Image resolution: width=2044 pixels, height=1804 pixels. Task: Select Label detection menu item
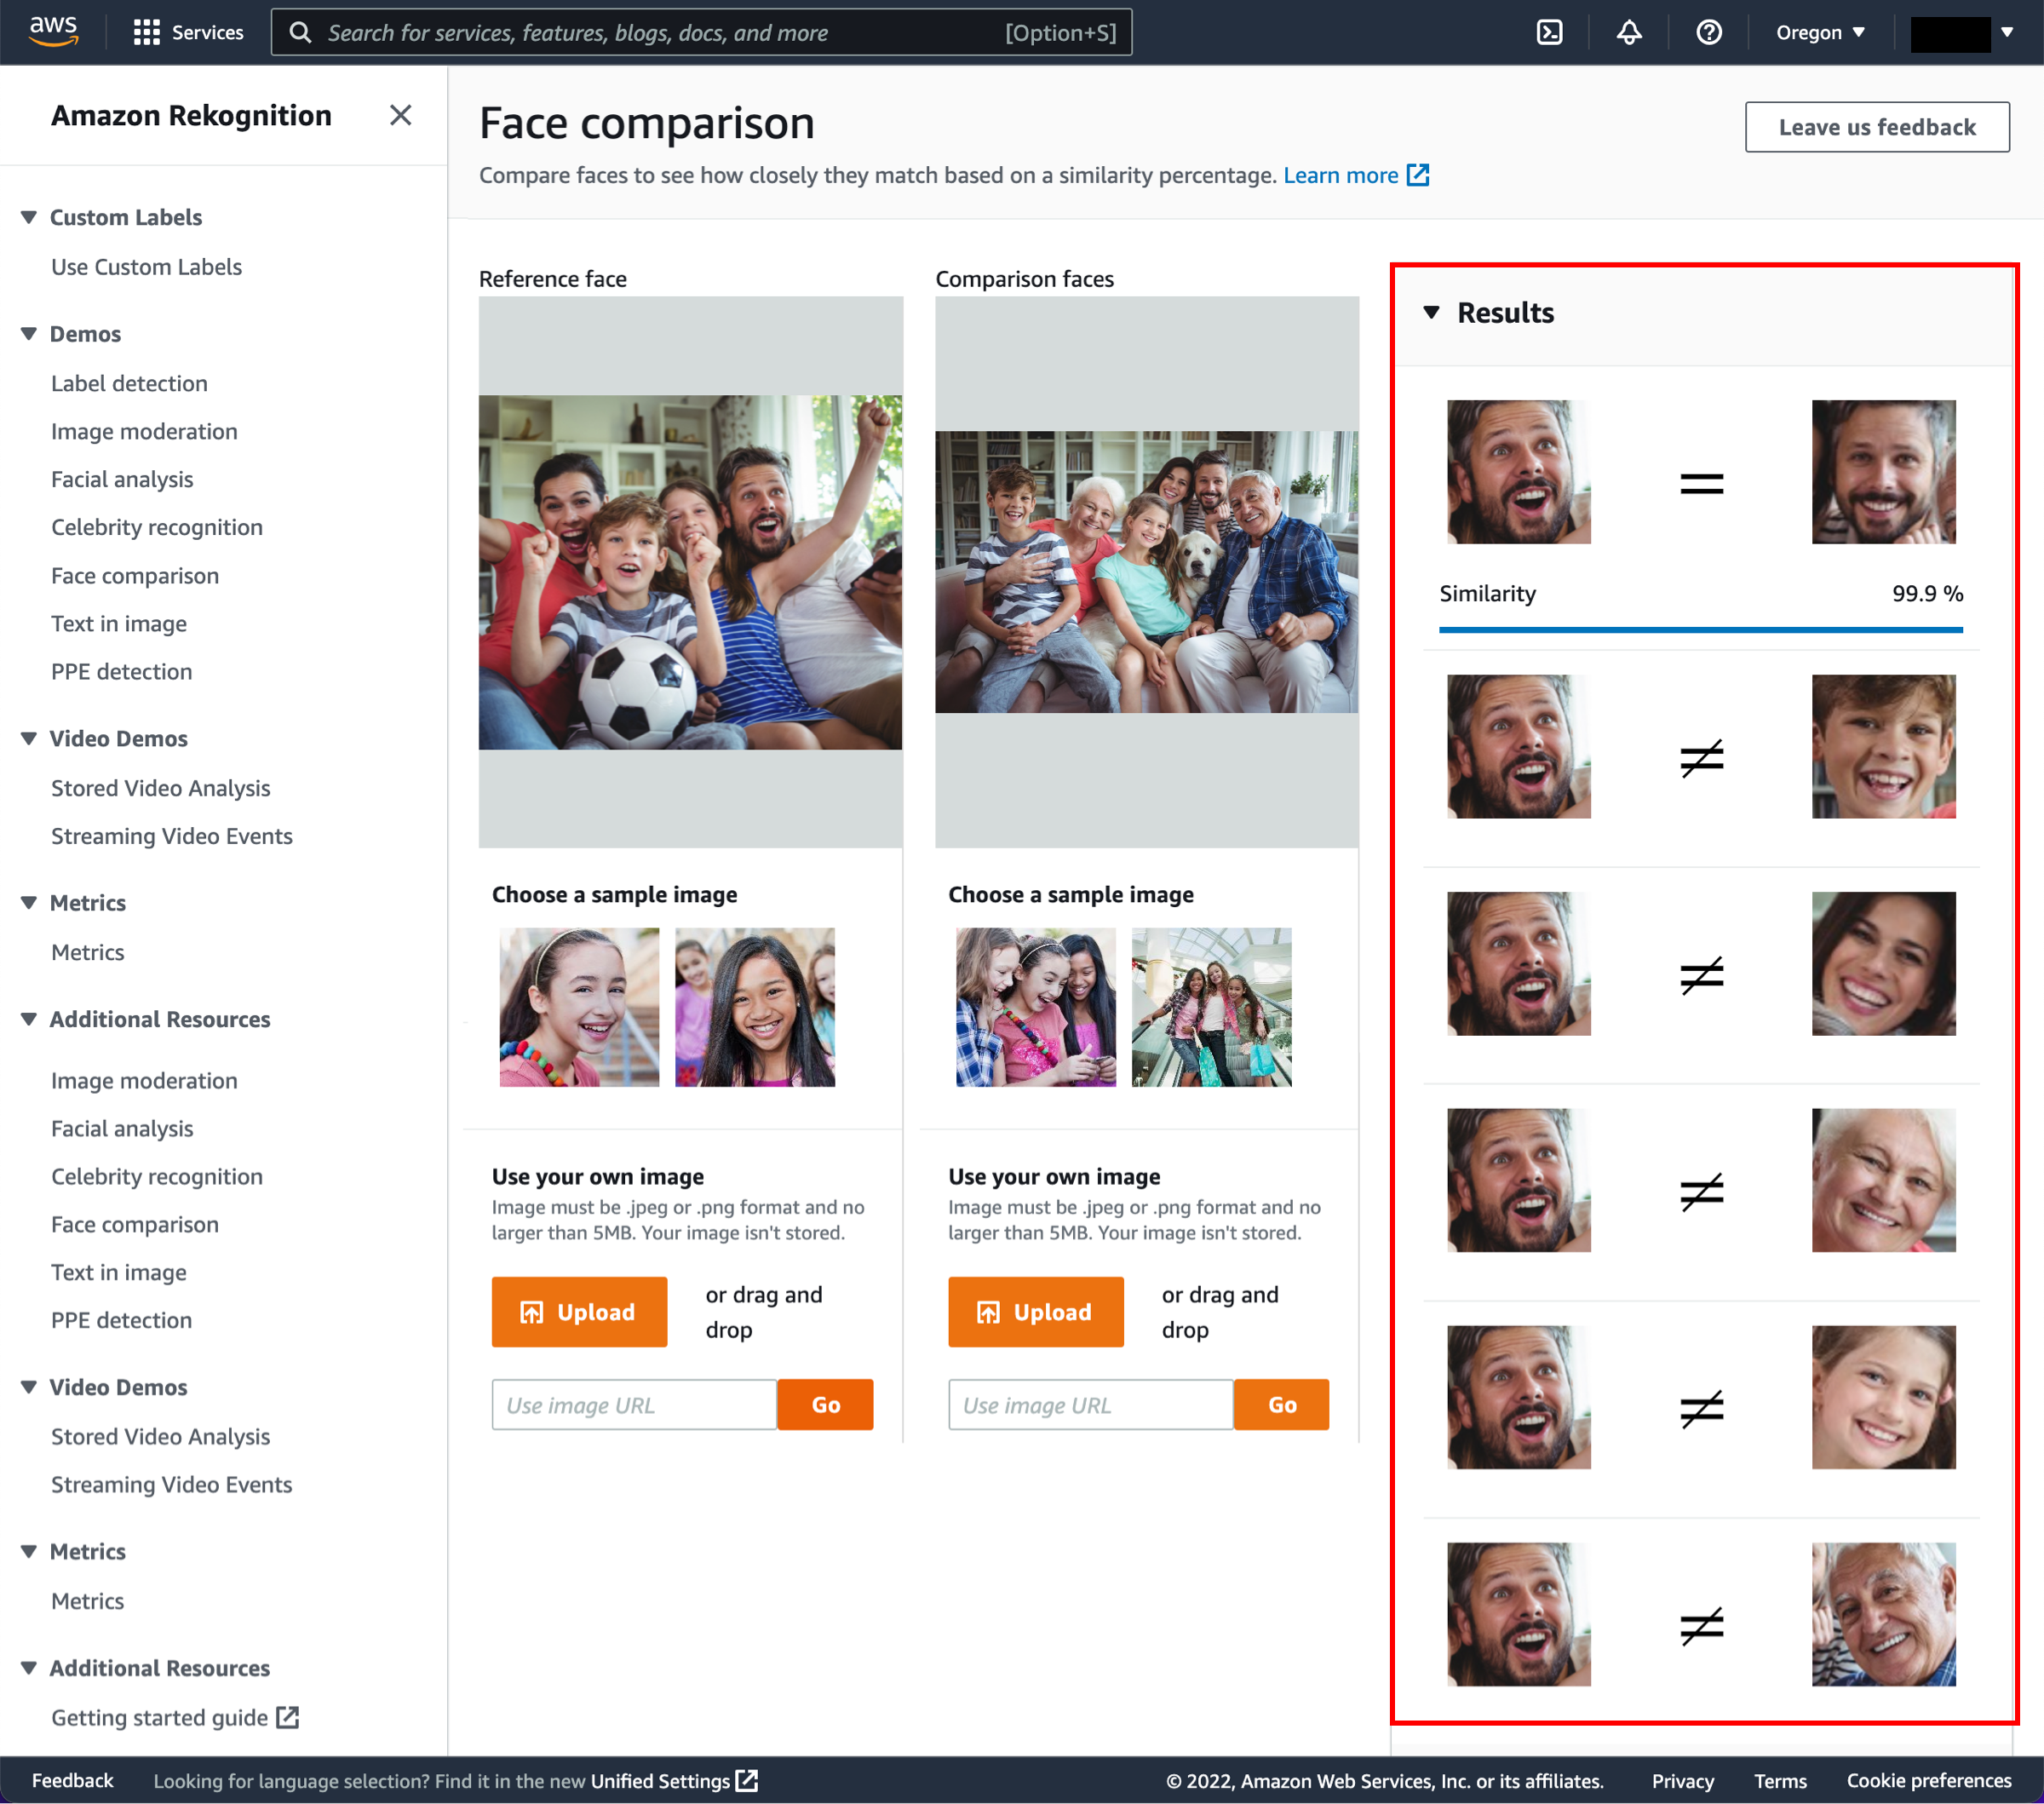coord(129,382)
